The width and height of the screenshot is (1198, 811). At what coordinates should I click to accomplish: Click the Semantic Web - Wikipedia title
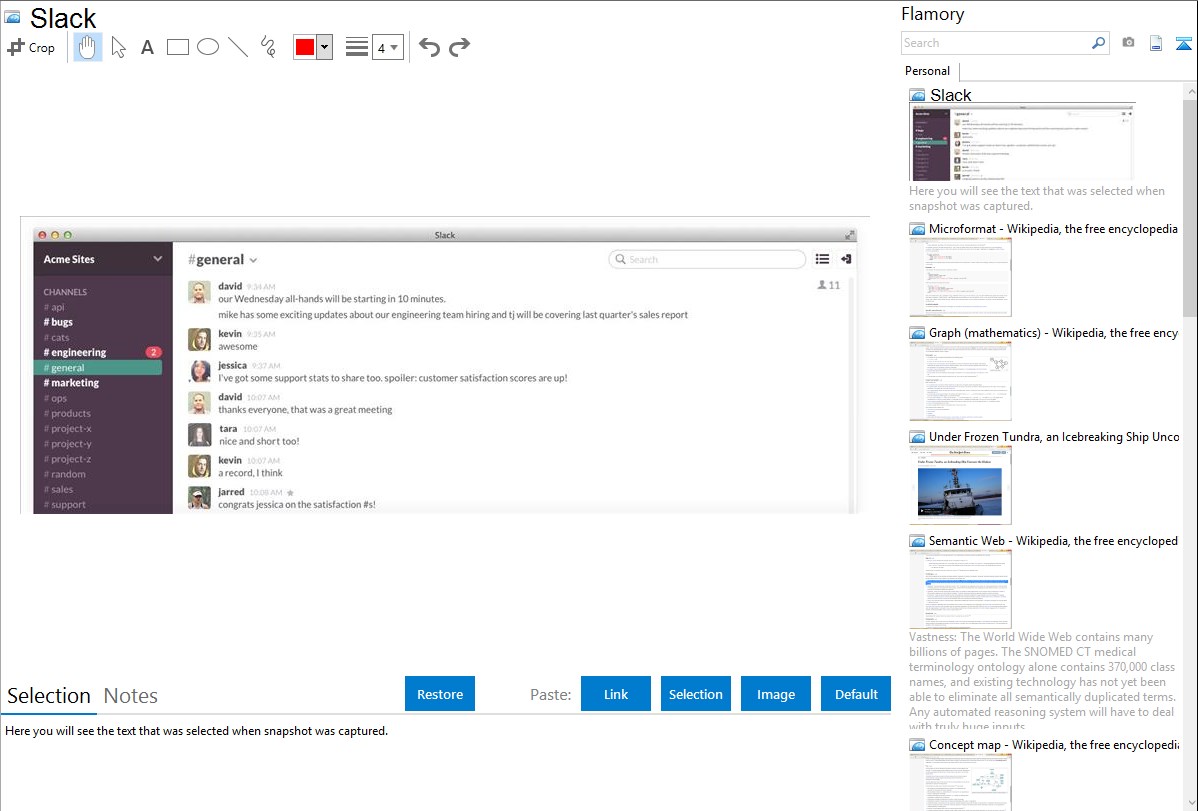click(x=1053, y=540)
